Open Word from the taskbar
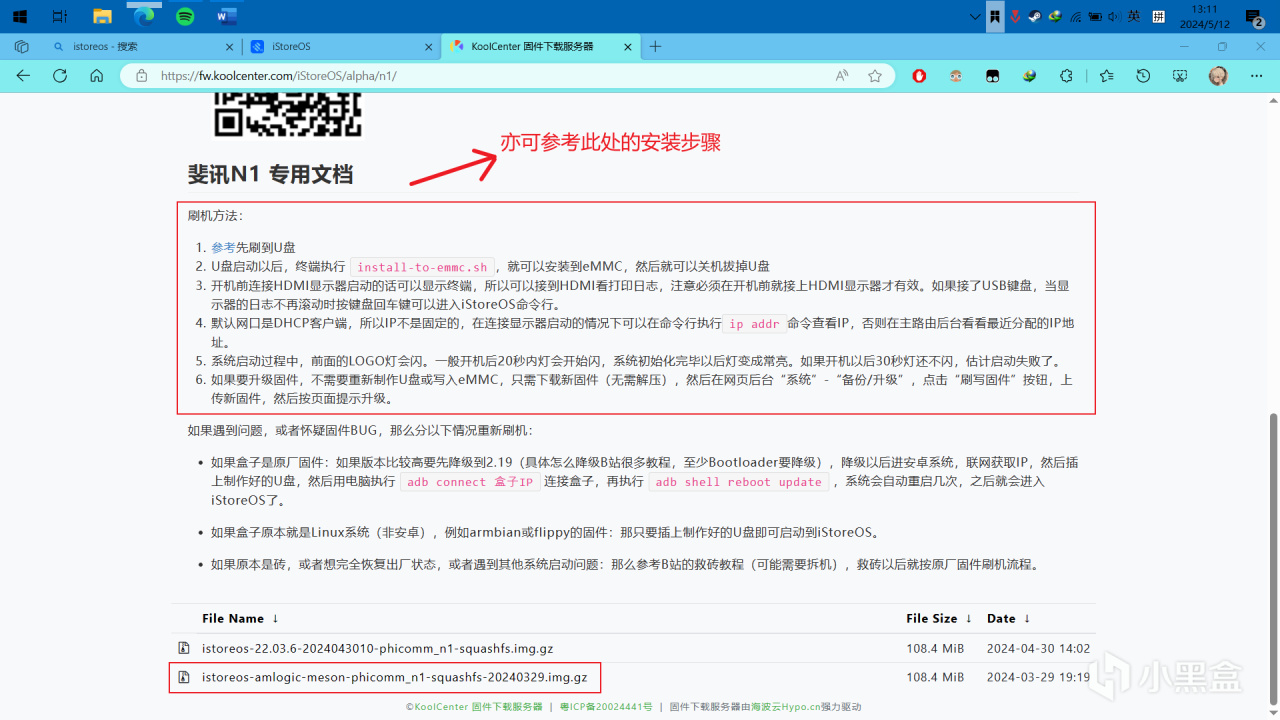This screenshot has width=1280, height=720. 227,16
